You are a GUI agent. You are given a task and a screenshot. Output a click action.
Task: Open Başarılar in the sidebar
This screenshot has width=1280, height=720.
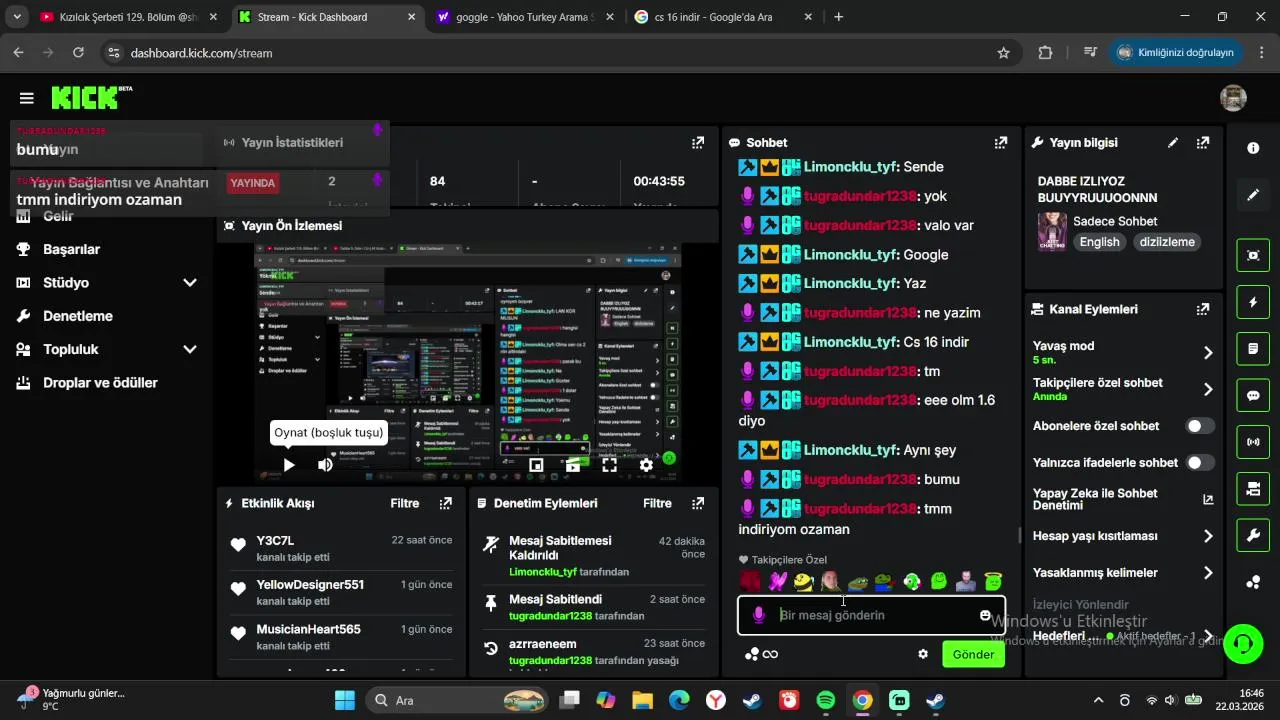click(x=71, y=249)
